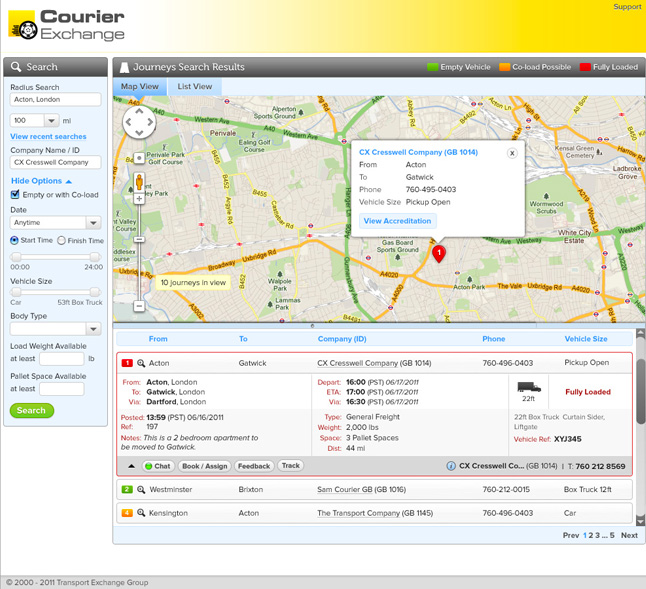
Task: Go to results page 5
Action: click(x=612, y=535)
